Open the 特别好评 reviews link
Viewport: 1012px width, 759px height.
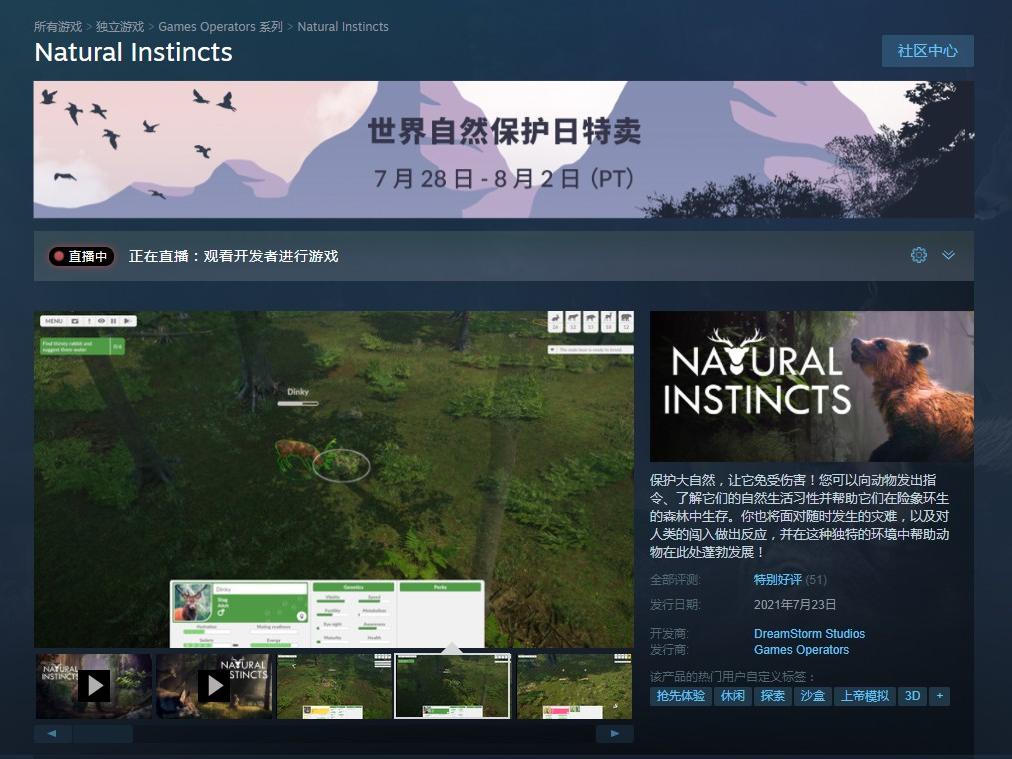[x=778, y=580]
